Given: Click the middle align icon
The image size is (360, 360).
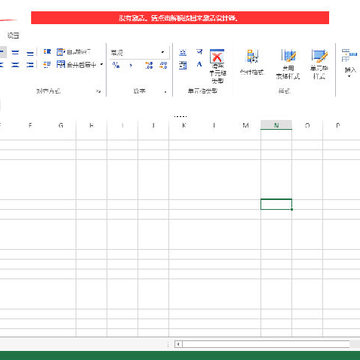Looking at the screenshot, I should (x=15, y=52).
